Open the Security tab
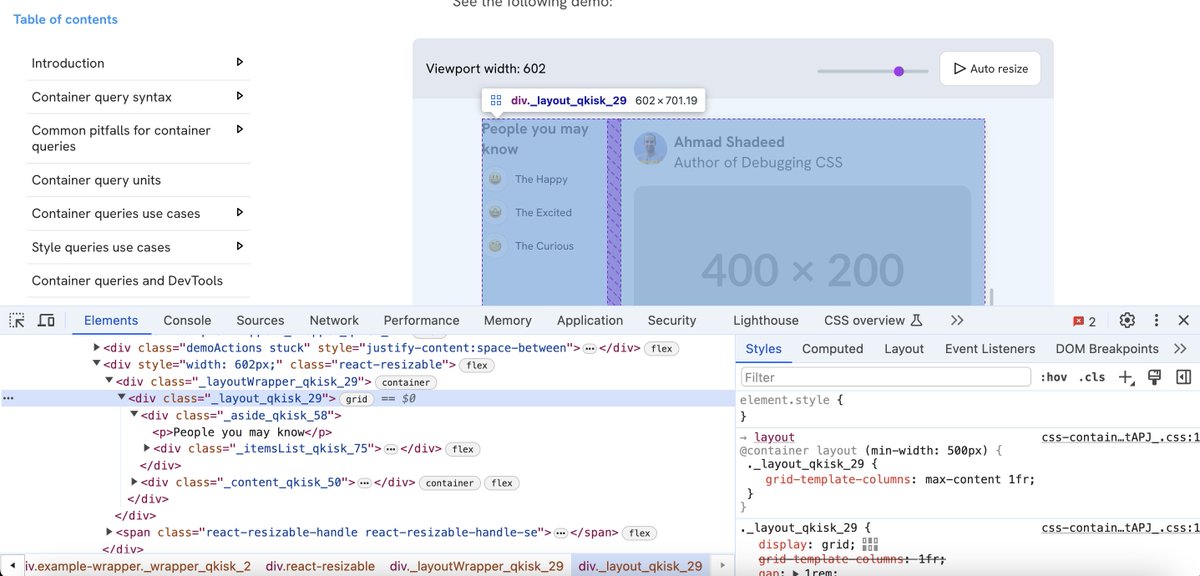1200x576 pixels. pos(671,320)
